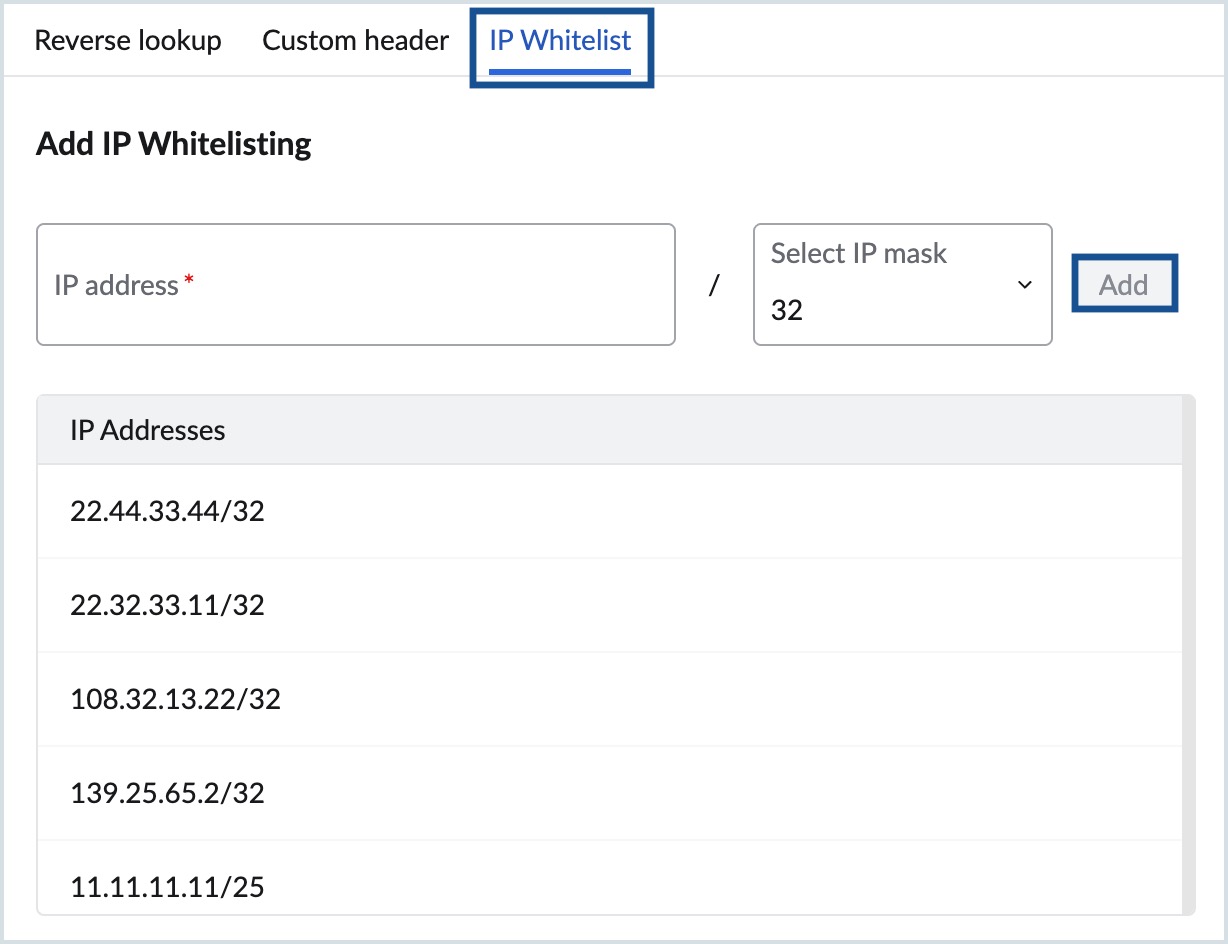Click the IP address input field
1228x944 pixels.
tap(356, 285)
